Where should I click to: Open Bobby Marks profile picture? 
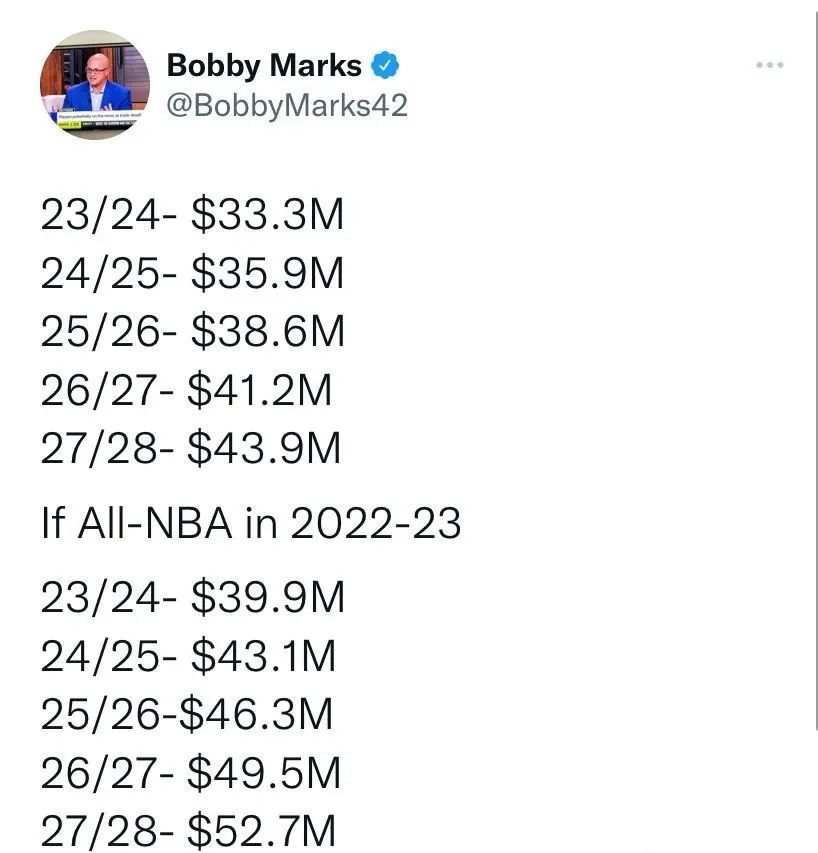[95, 85]
